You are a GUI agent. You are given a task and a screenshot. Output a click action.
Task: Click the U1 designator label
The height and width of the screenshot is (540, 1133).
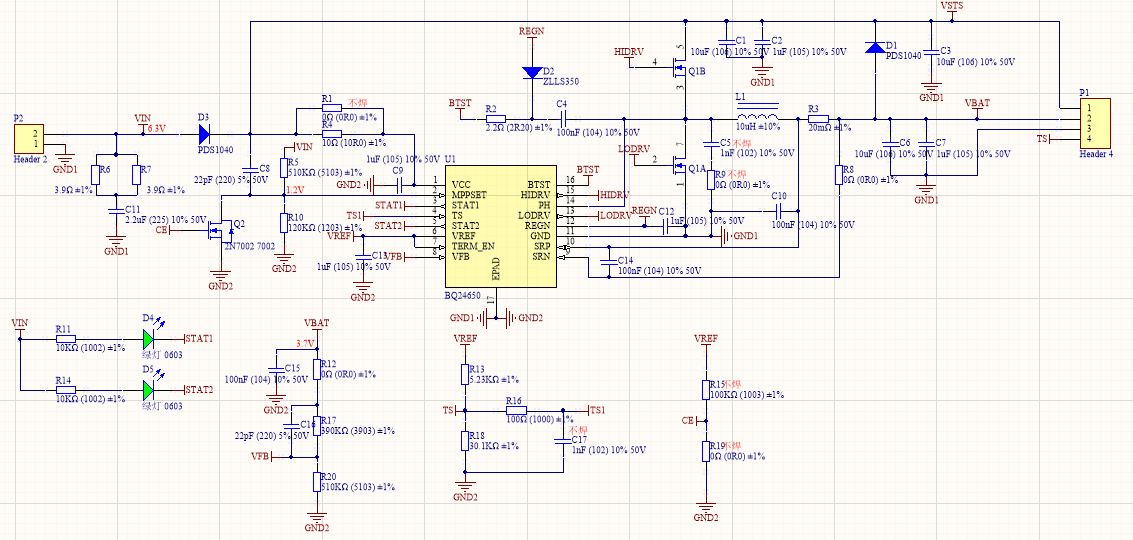pyautogui.click(x=451, y=158)
